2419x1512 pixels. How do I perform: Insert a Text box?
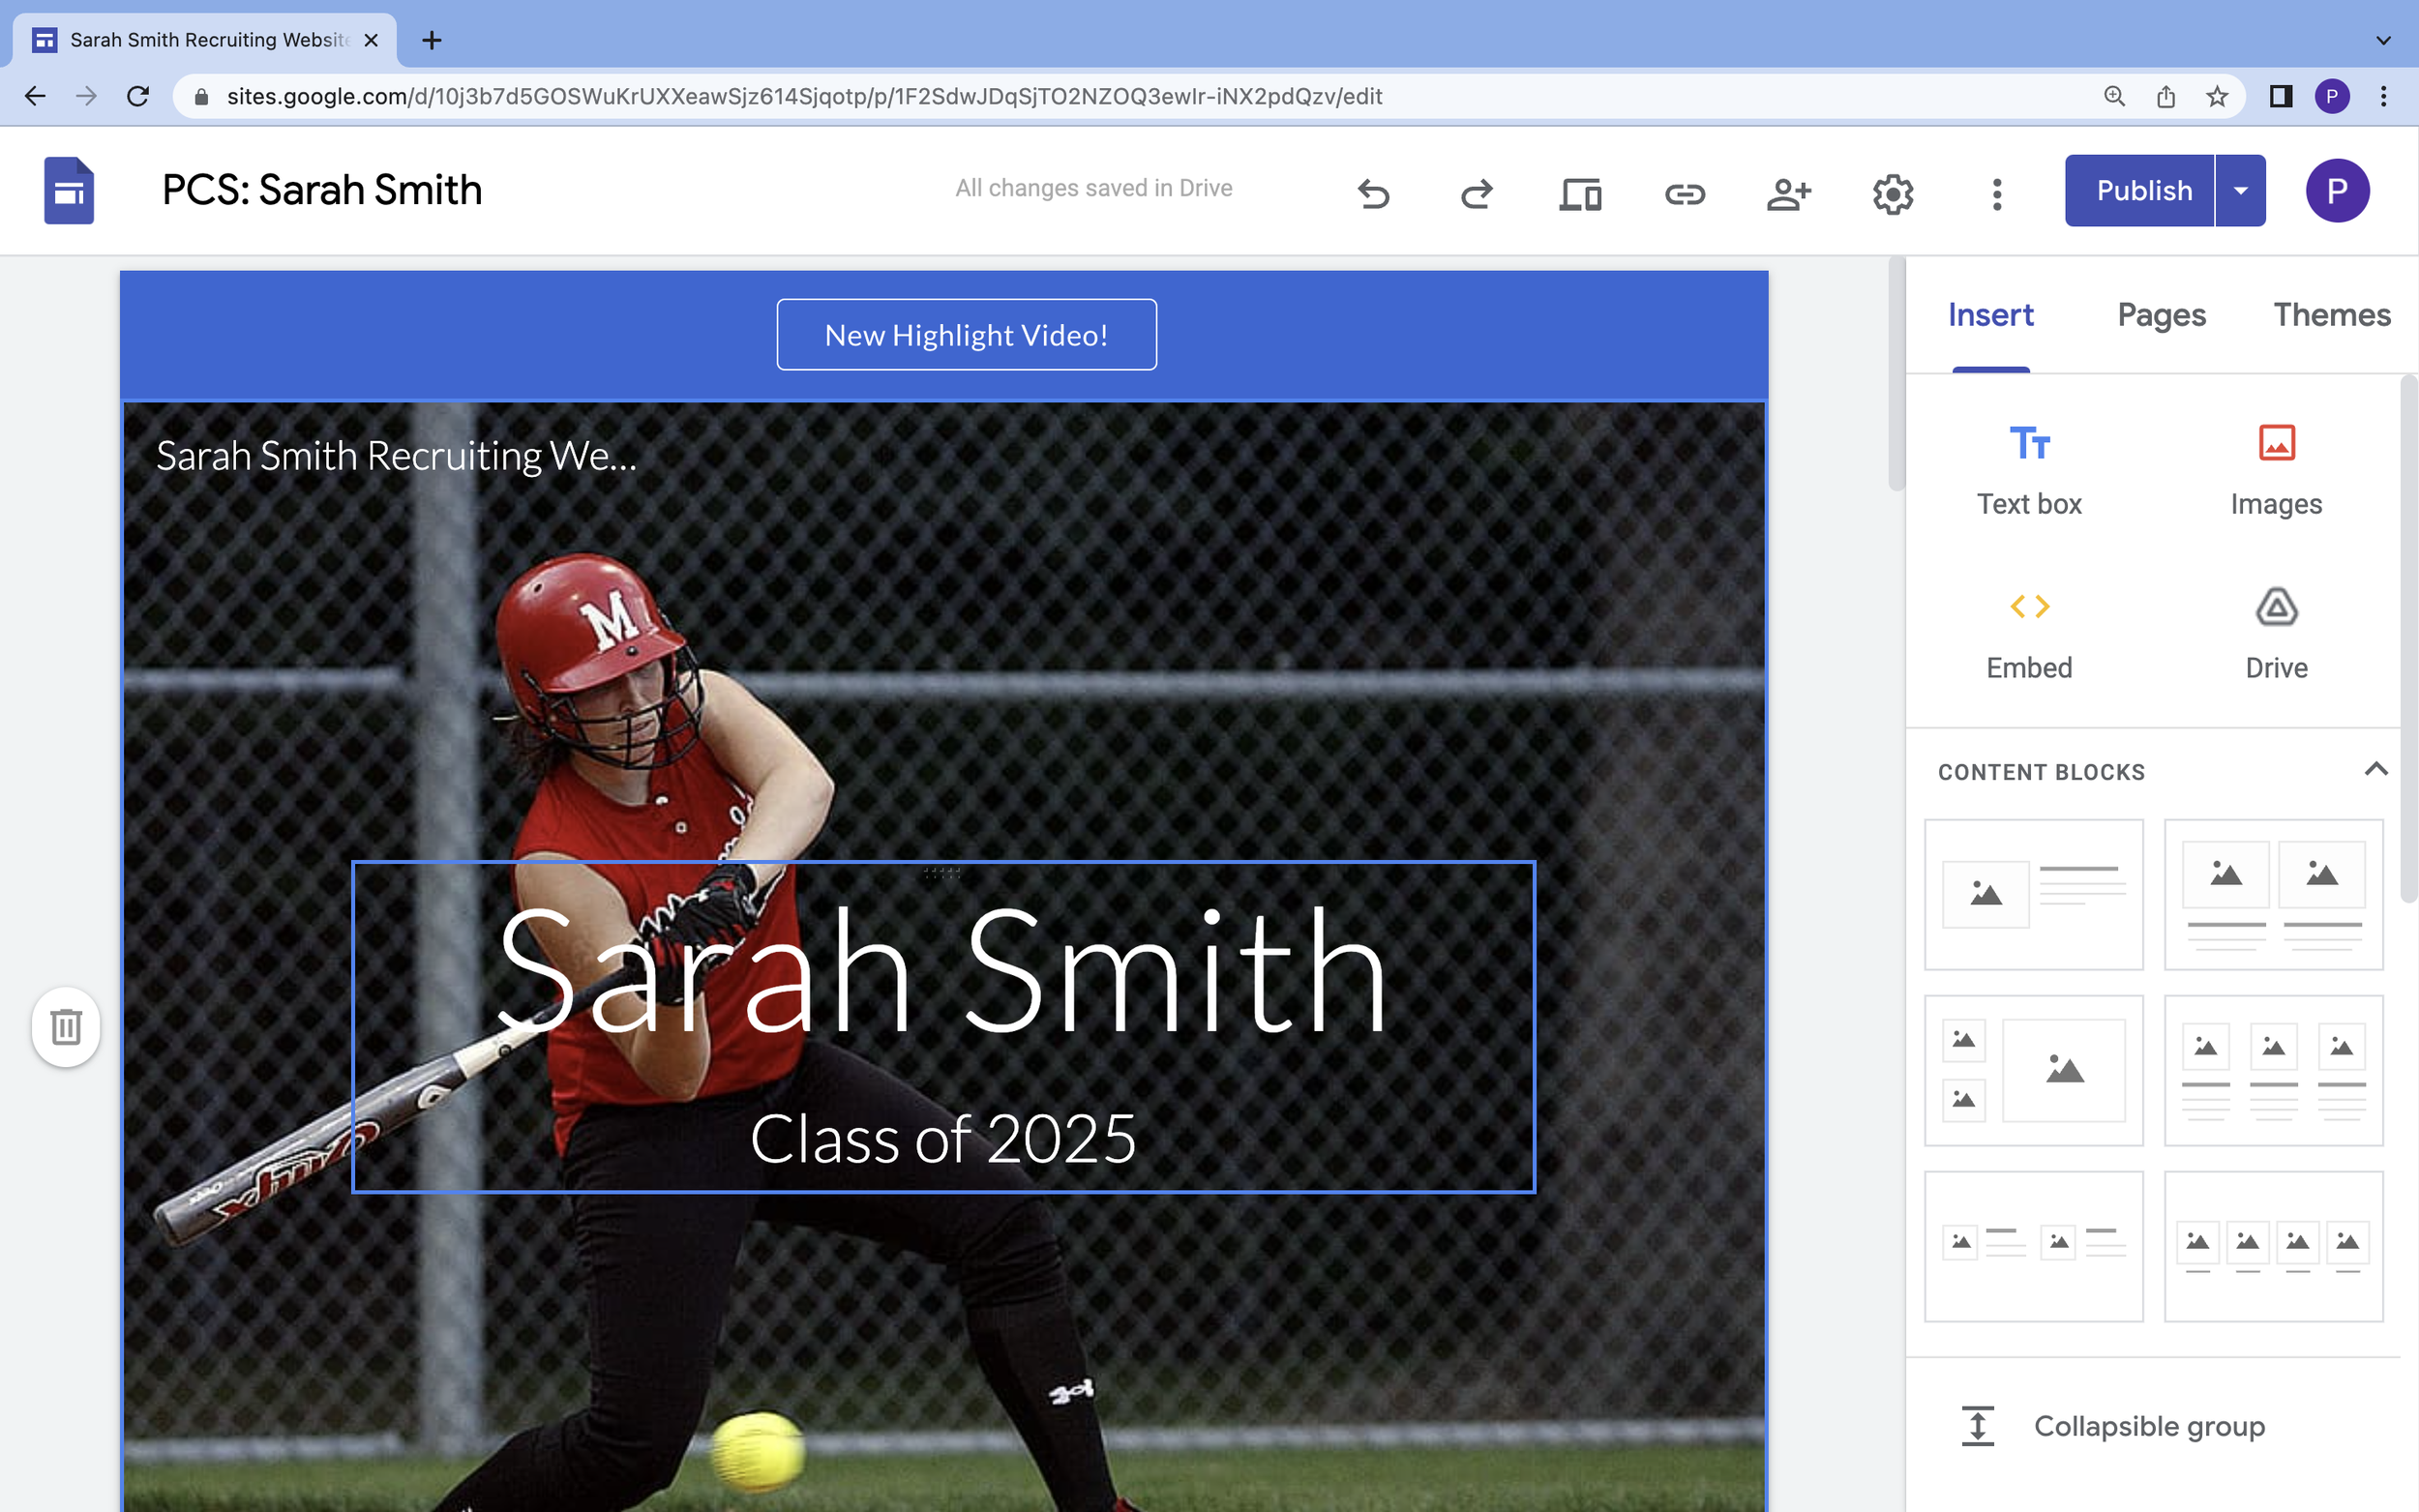pos(2029,469)
